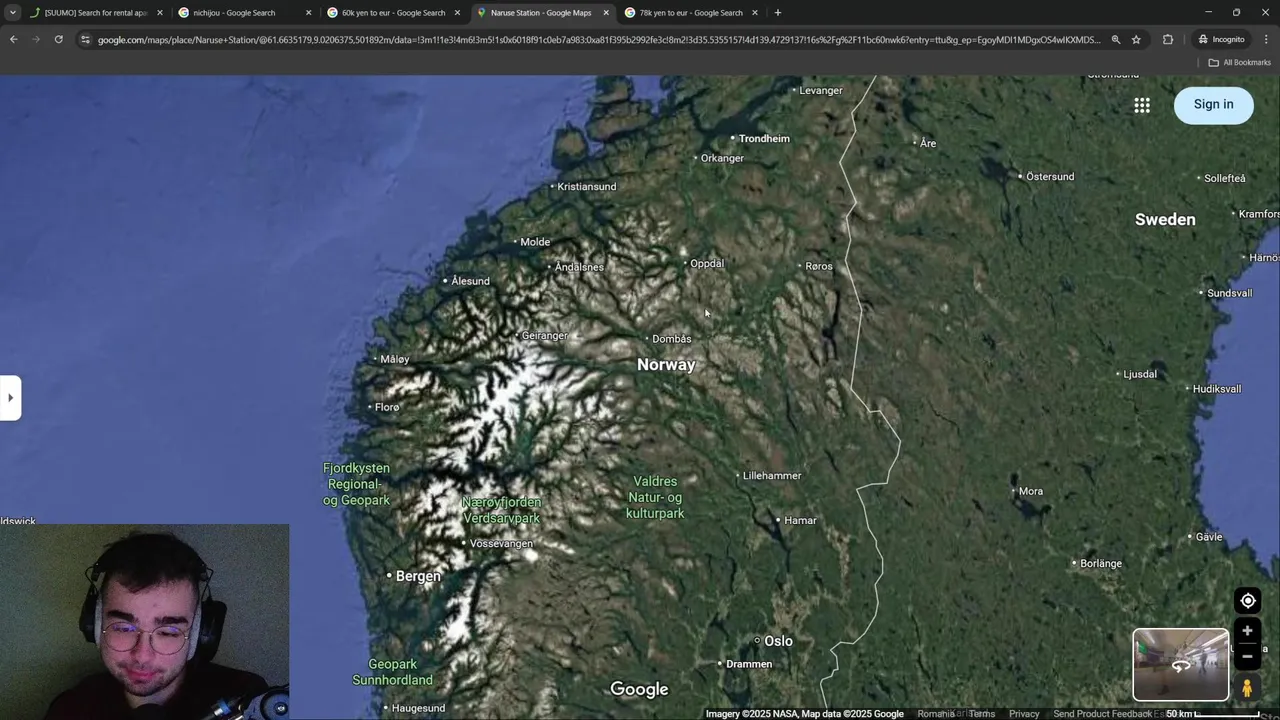Bookmark this page with star
1280x720 pixels.
tap(1136, 40)
